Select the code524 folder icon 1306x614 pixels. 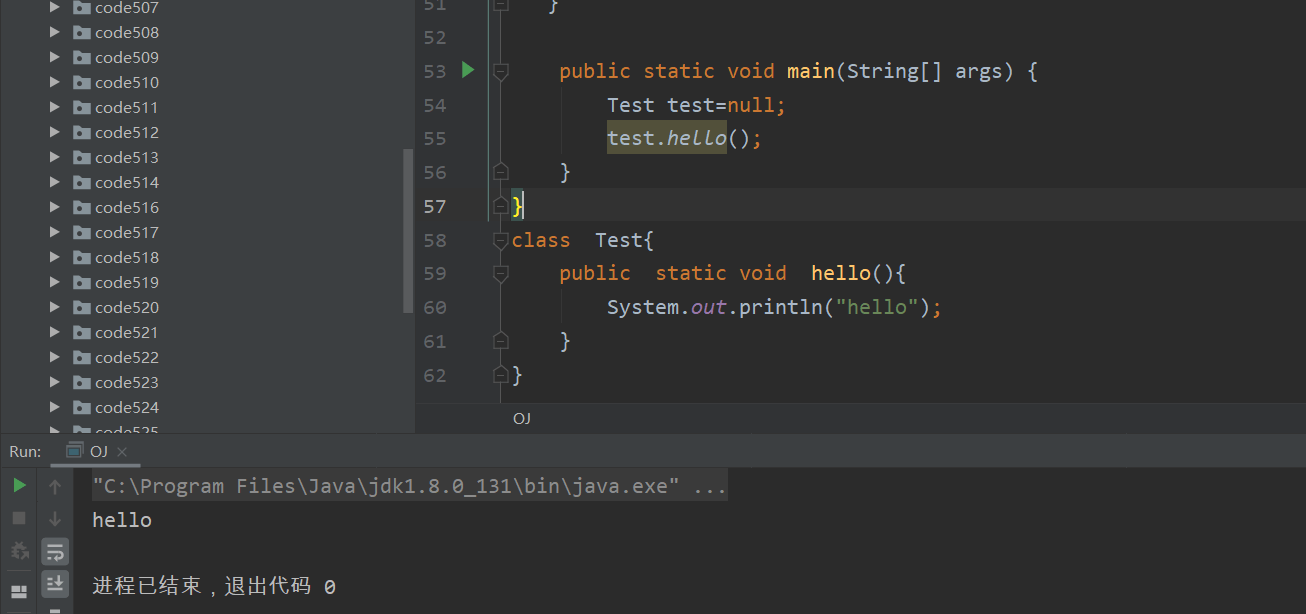82,407
